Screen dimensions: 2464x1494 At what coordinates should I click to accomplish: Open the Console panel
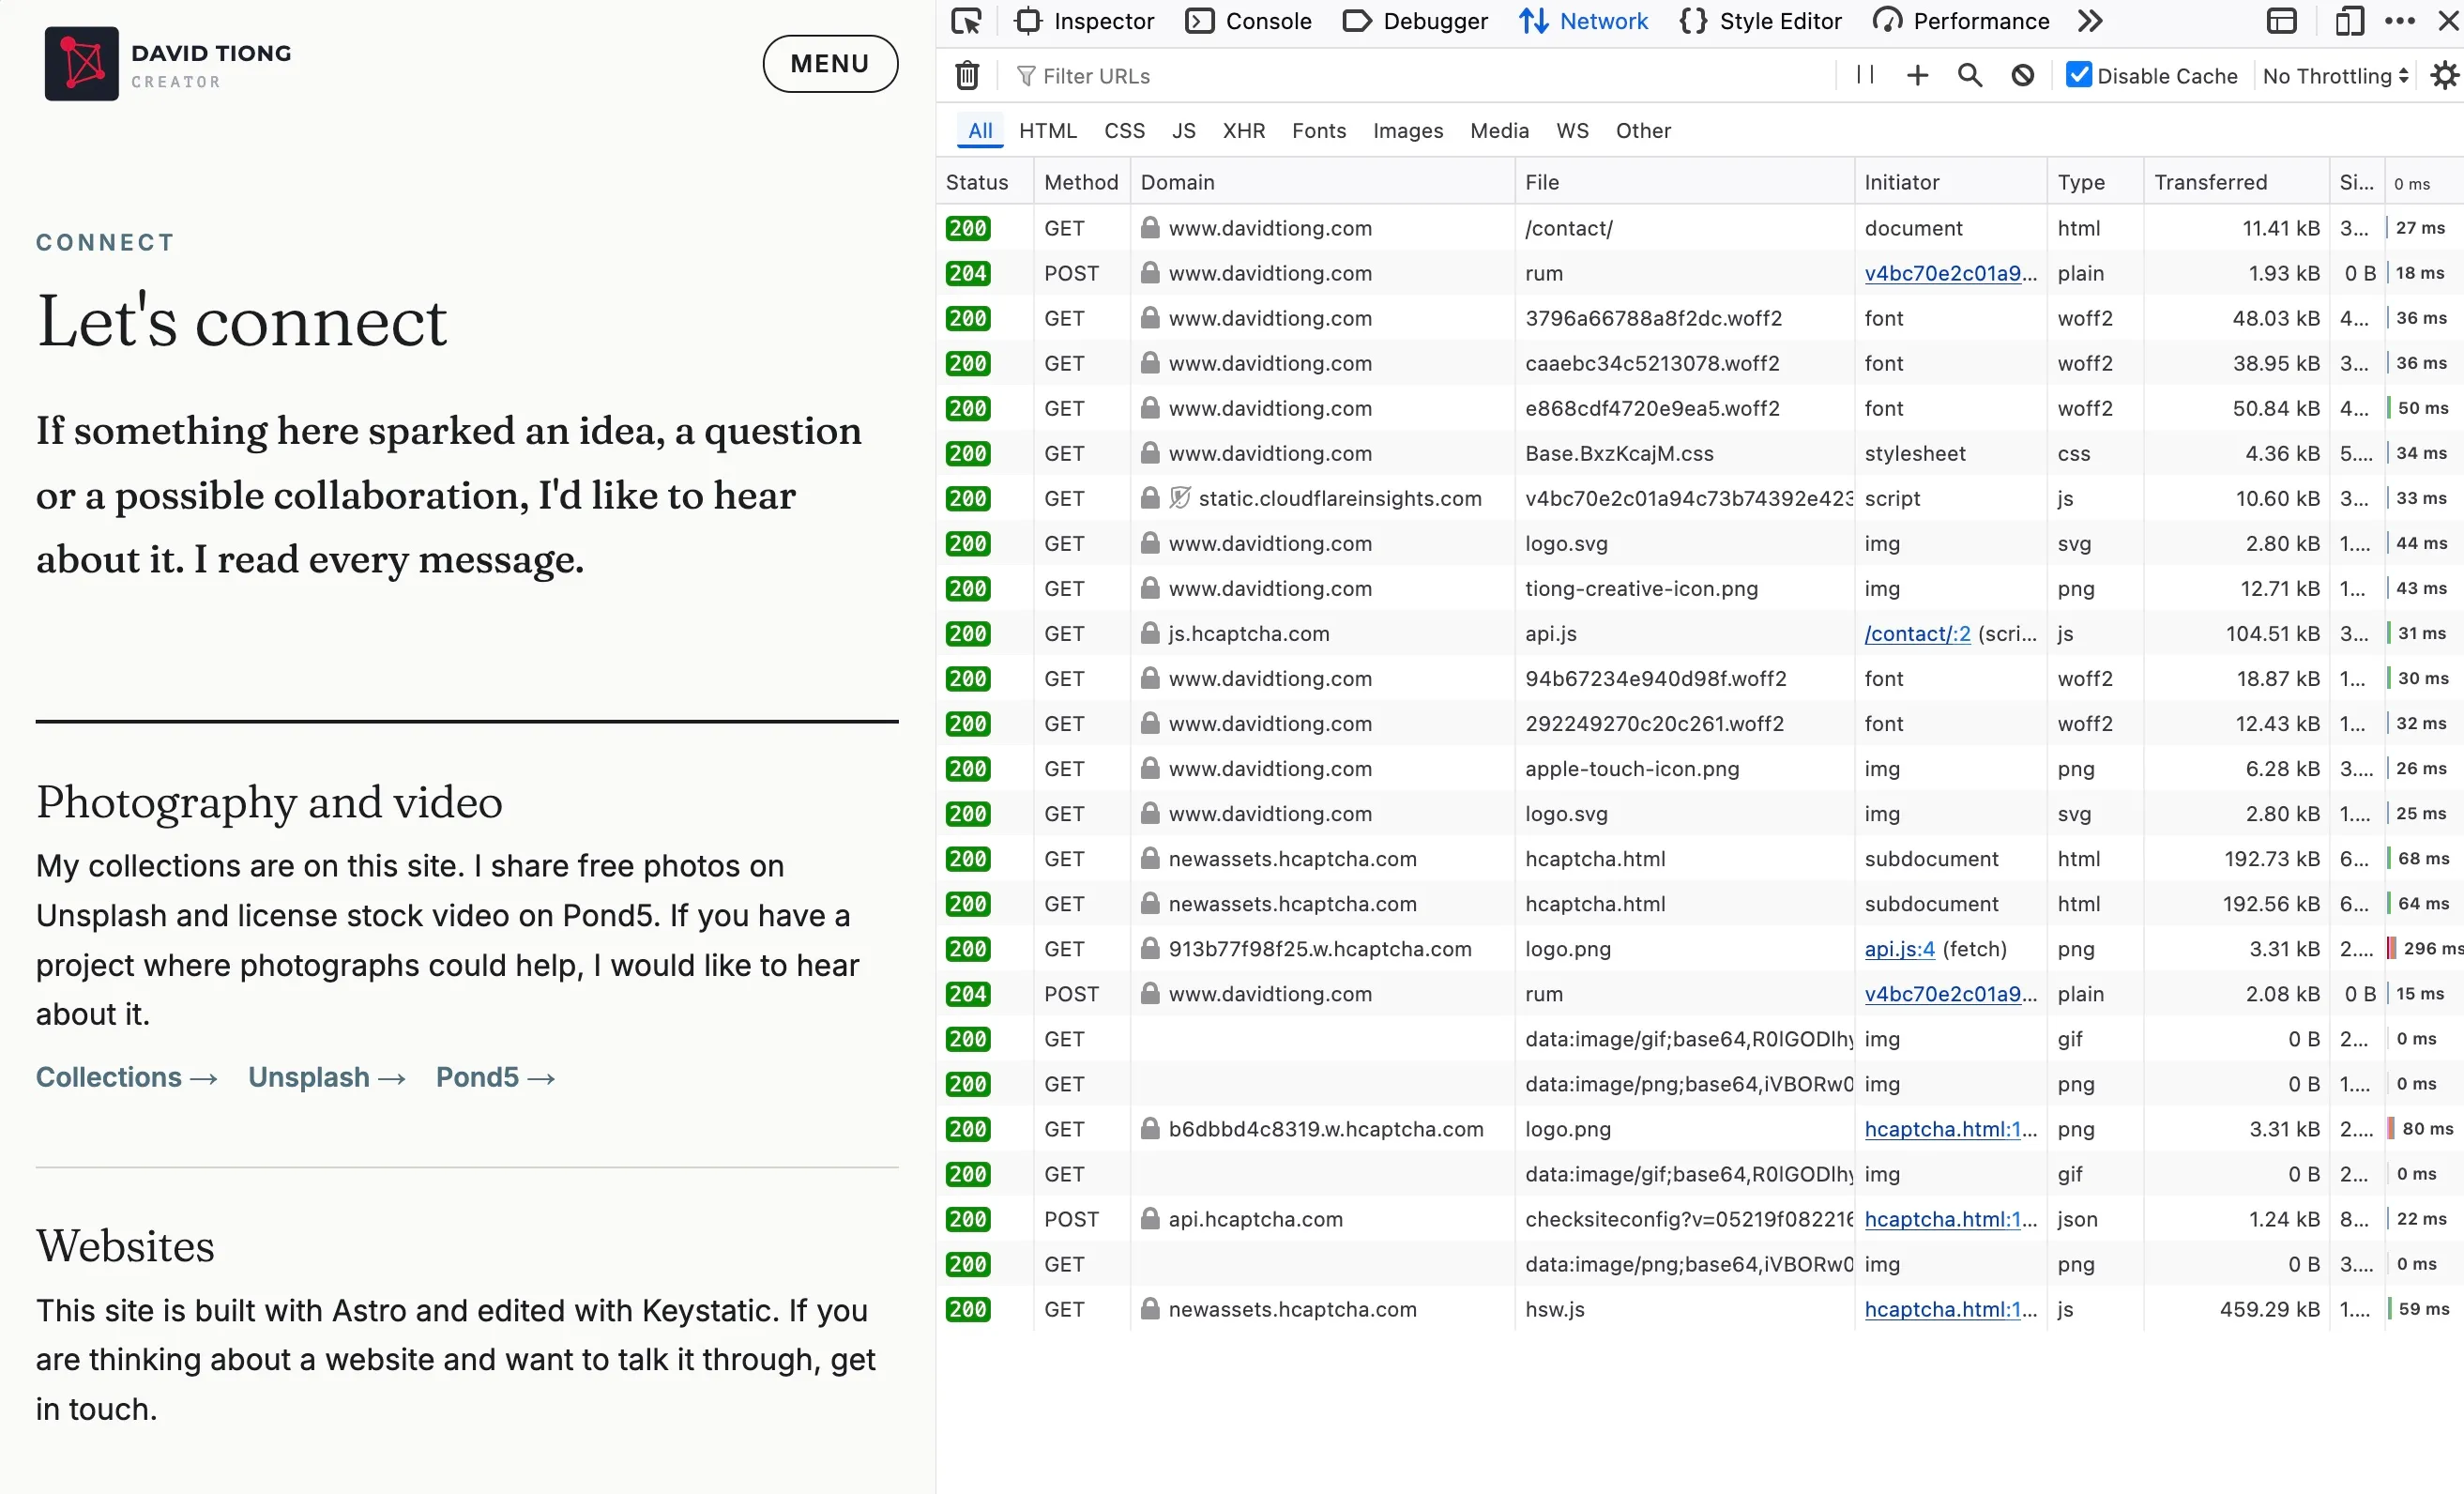tap(1248, 21)
